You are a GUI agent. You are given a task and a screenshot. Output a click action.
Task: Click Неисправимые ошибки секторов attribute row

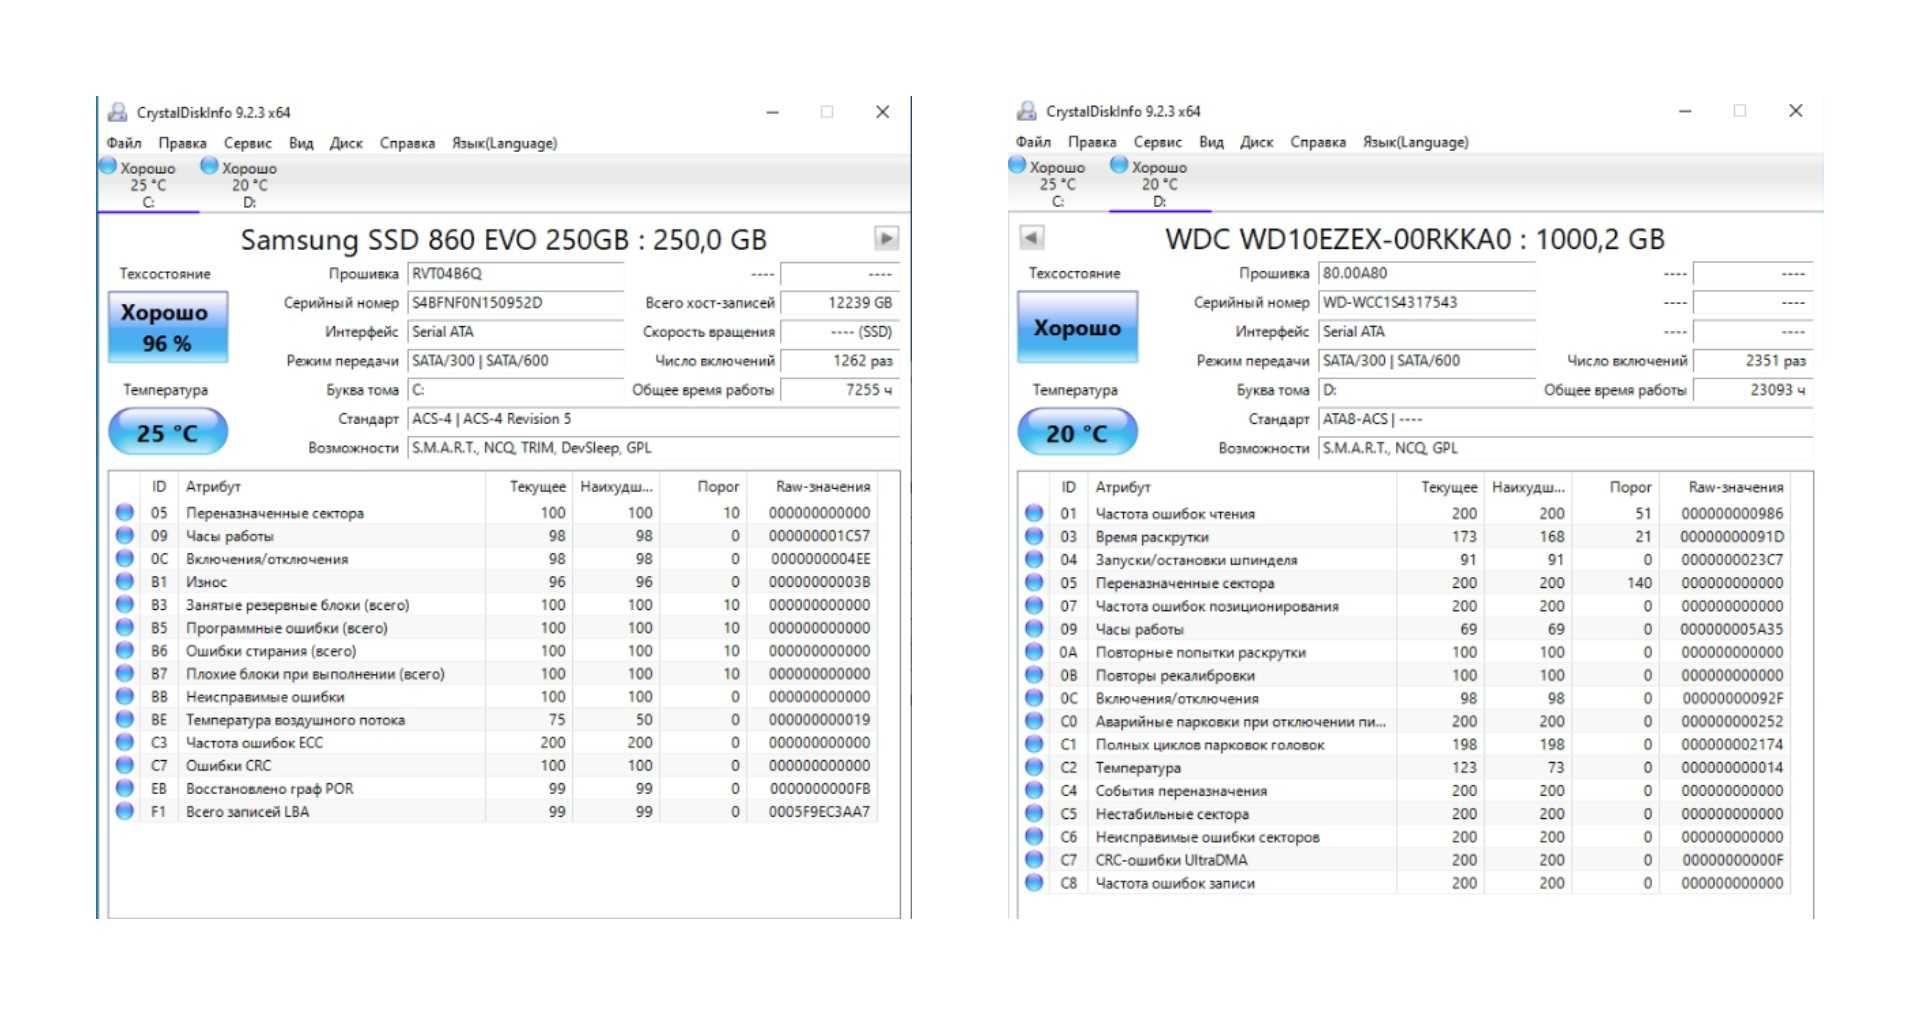tap(1403, 837)
